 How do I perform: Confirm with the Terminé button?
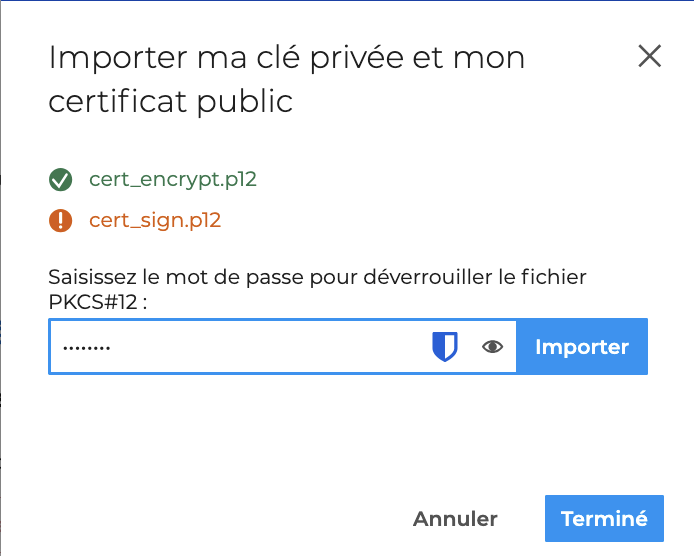pyautogui.click(x=604, y=519)
